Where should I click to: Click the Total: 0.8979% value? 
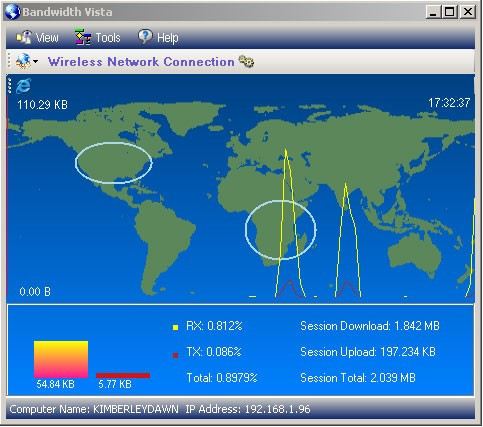tap(222, 378)
